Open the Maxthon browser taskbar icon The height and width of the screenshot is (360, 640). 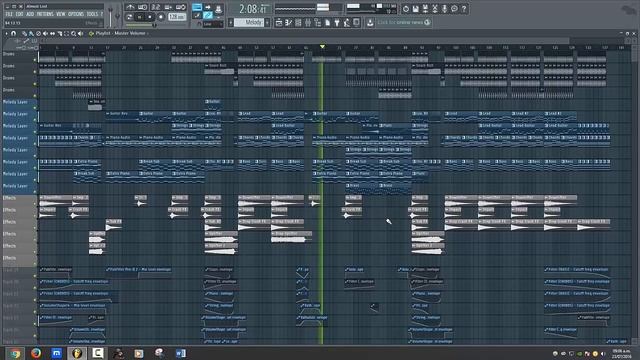57,353
